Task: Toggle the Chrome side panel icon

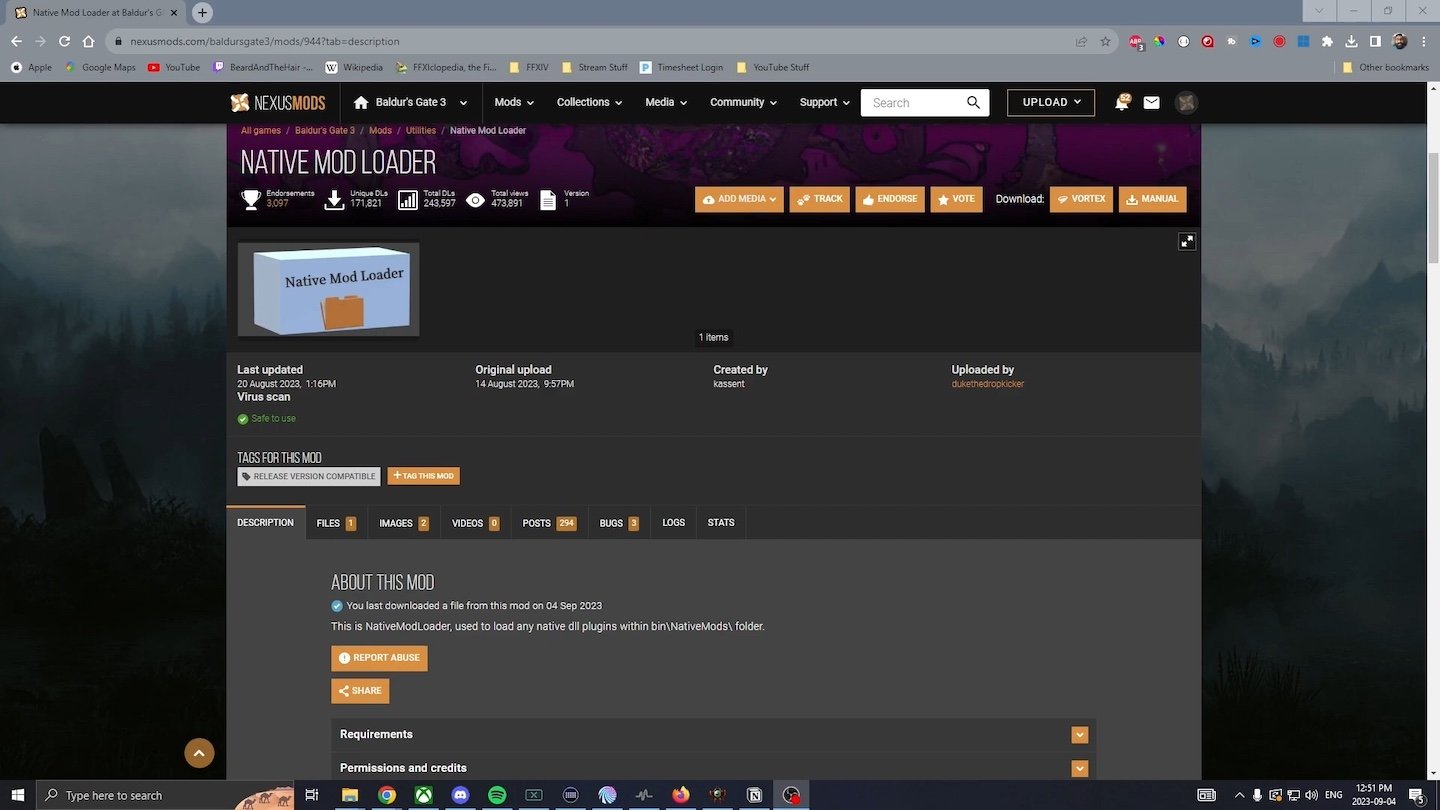Action: tap(1375, 41)
